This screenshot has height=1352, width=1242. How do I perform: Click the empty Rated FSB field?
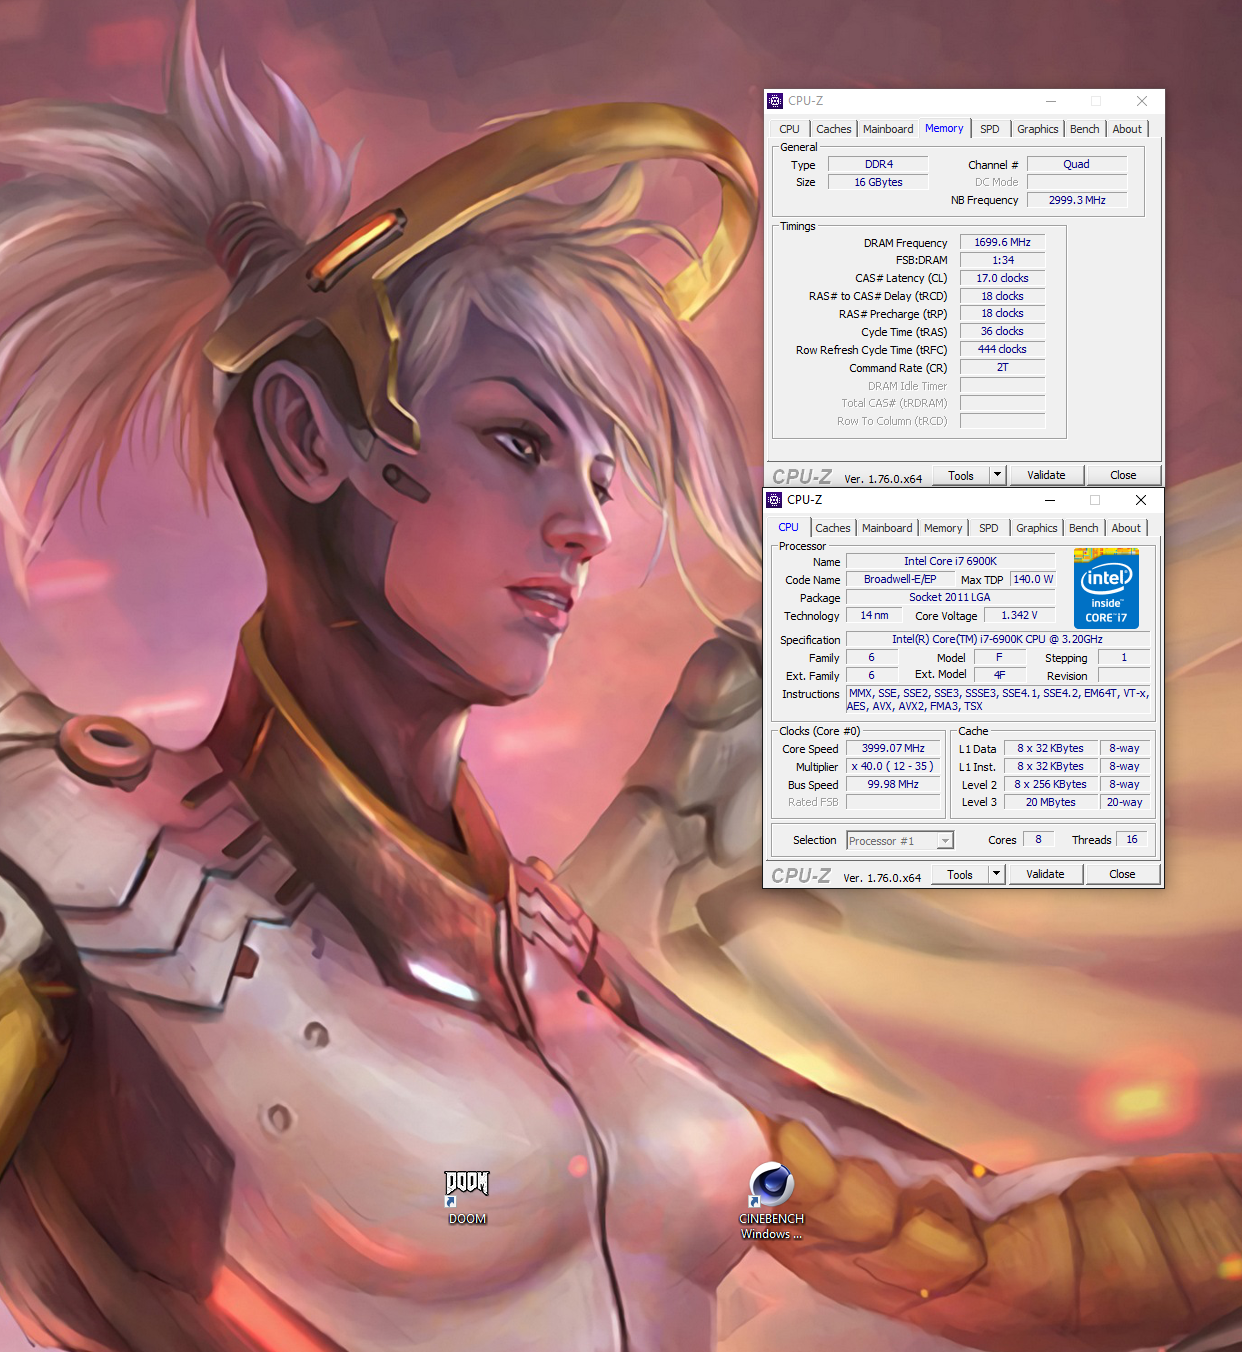point(893,802)
